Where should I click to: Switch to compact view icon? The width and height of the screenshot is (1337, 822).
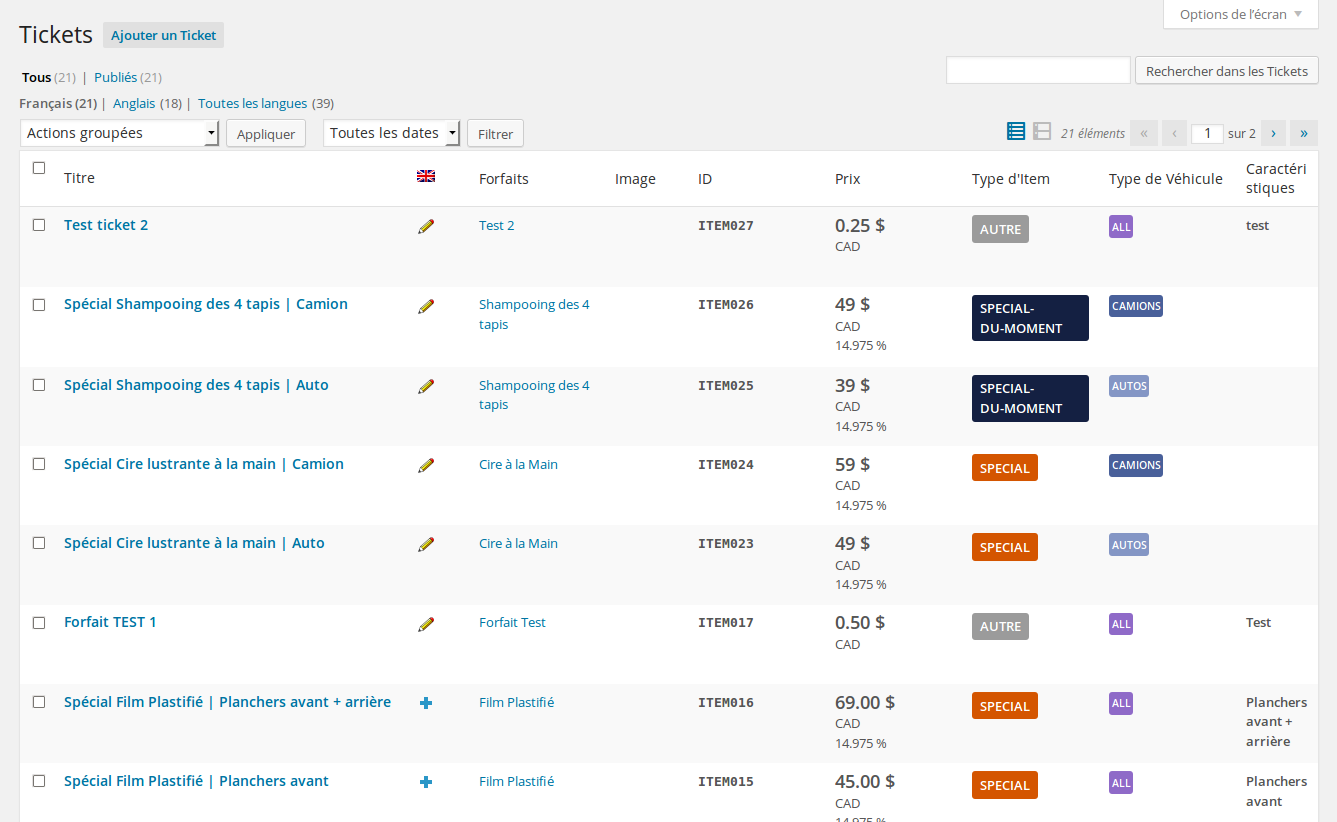click(x=1042, y=131)
